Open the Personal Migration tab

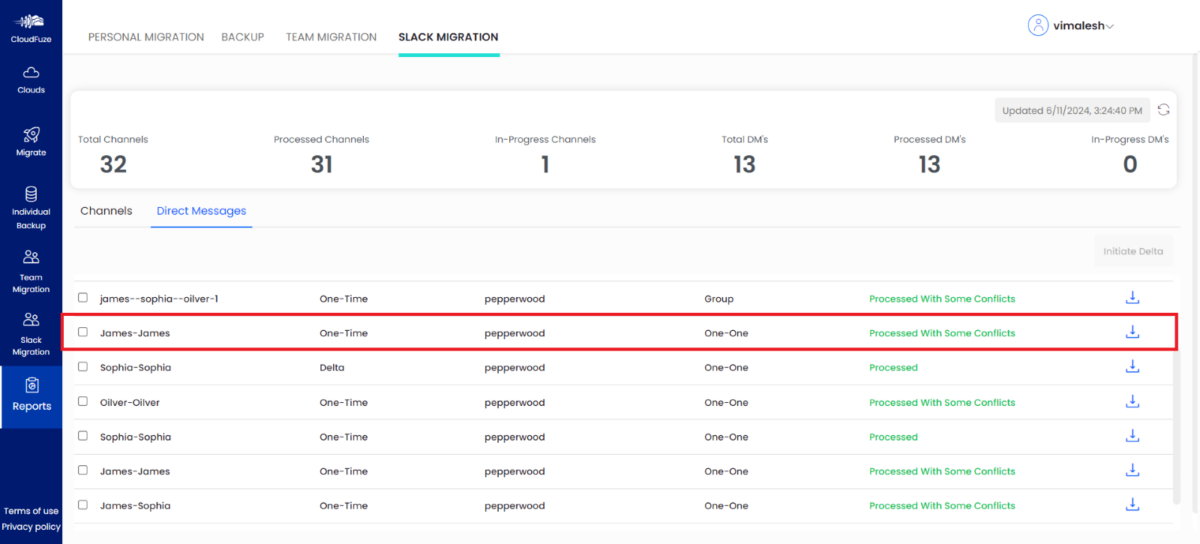tap(146, 37)
